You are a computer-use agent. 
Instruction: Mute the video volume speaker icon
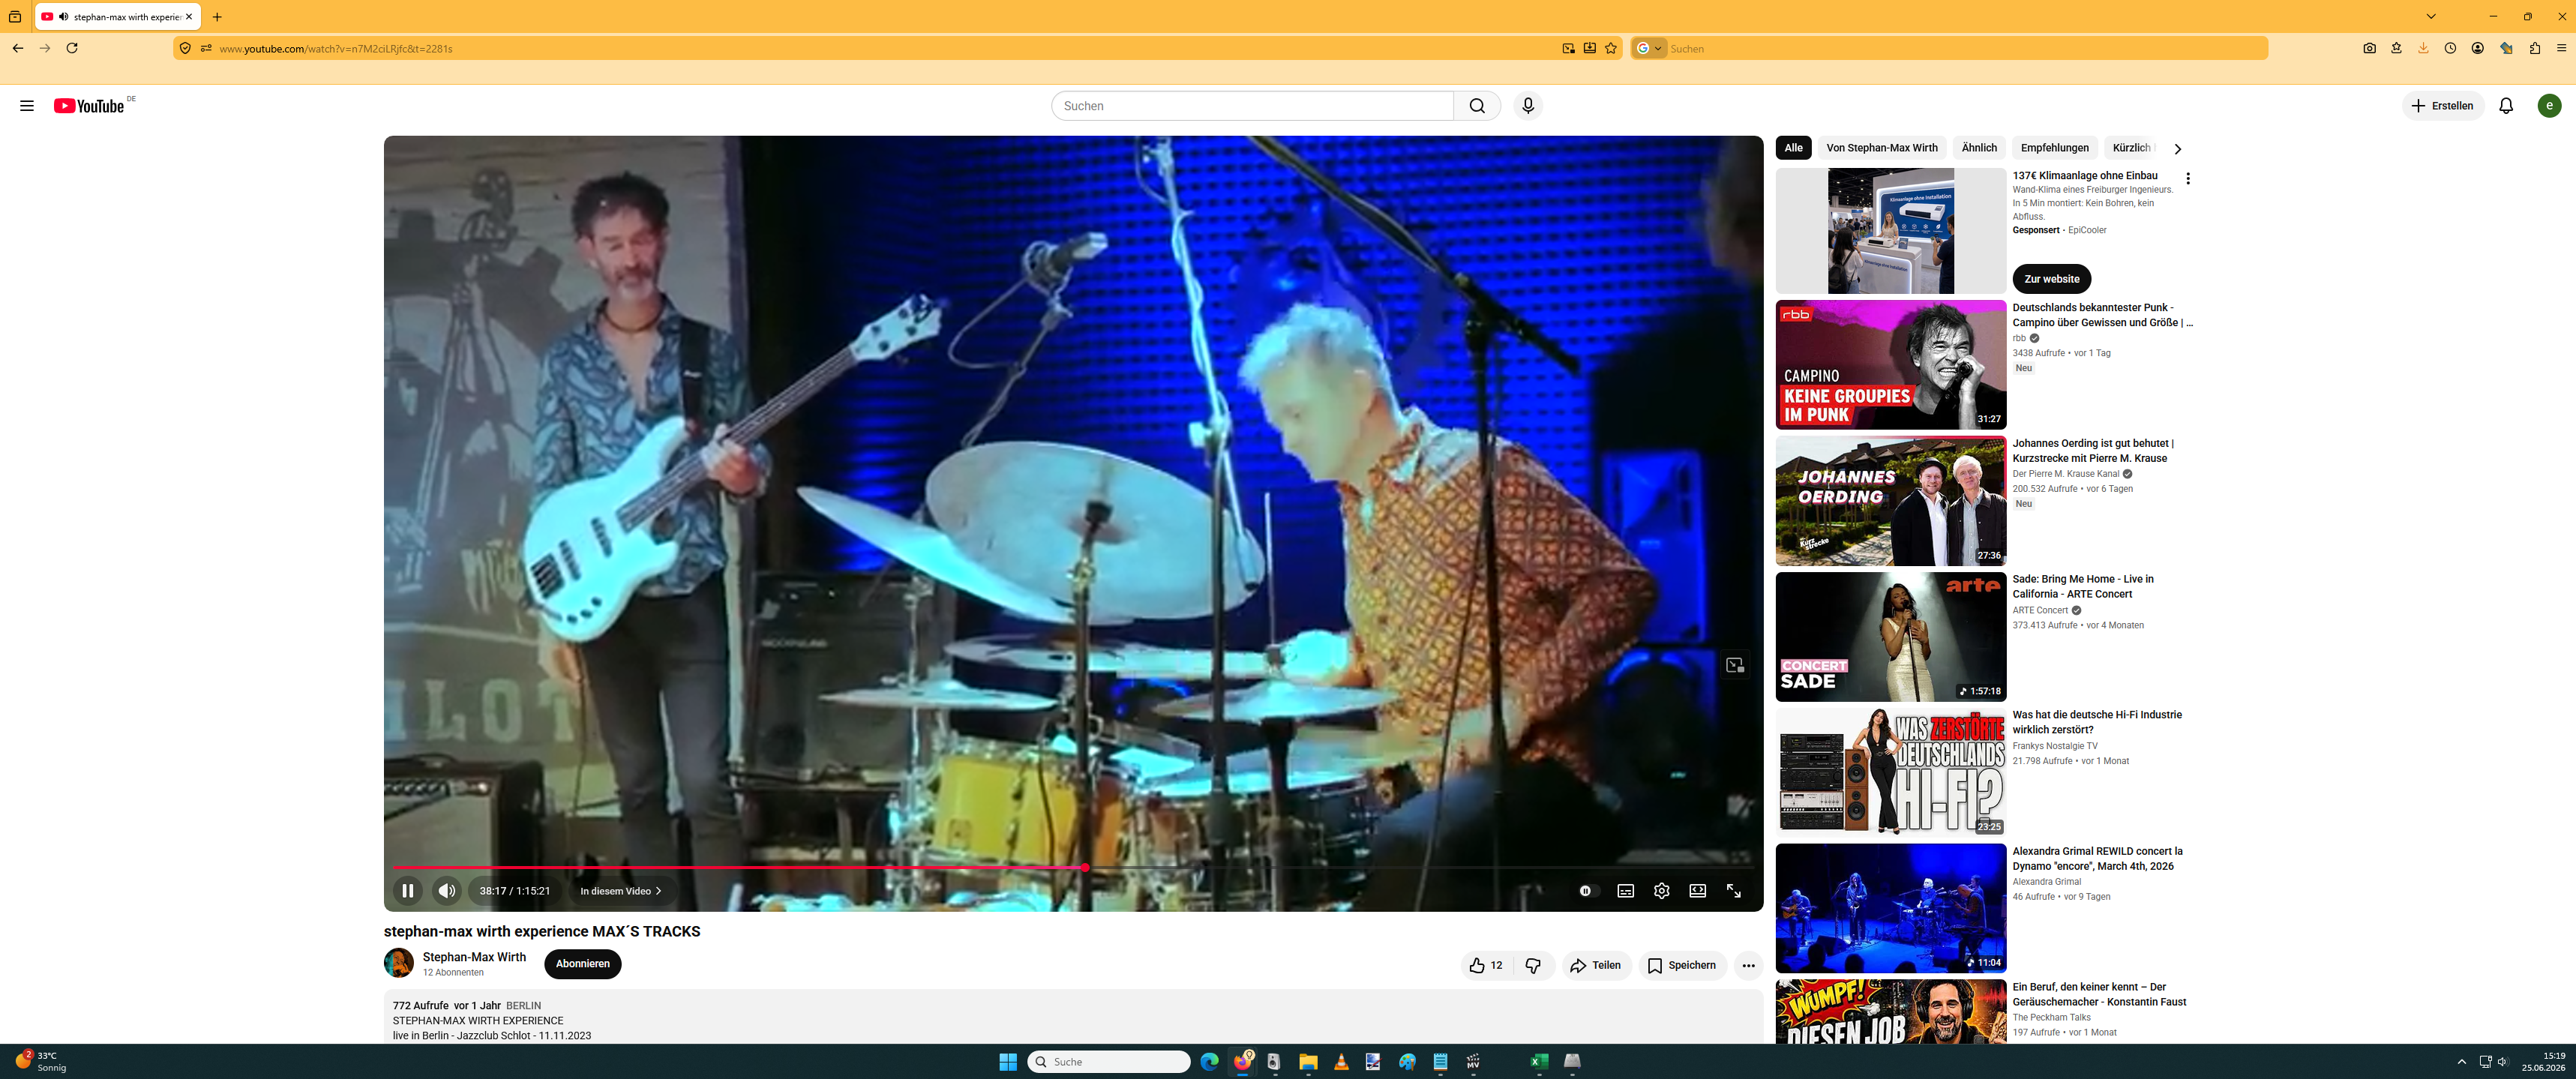447,890
